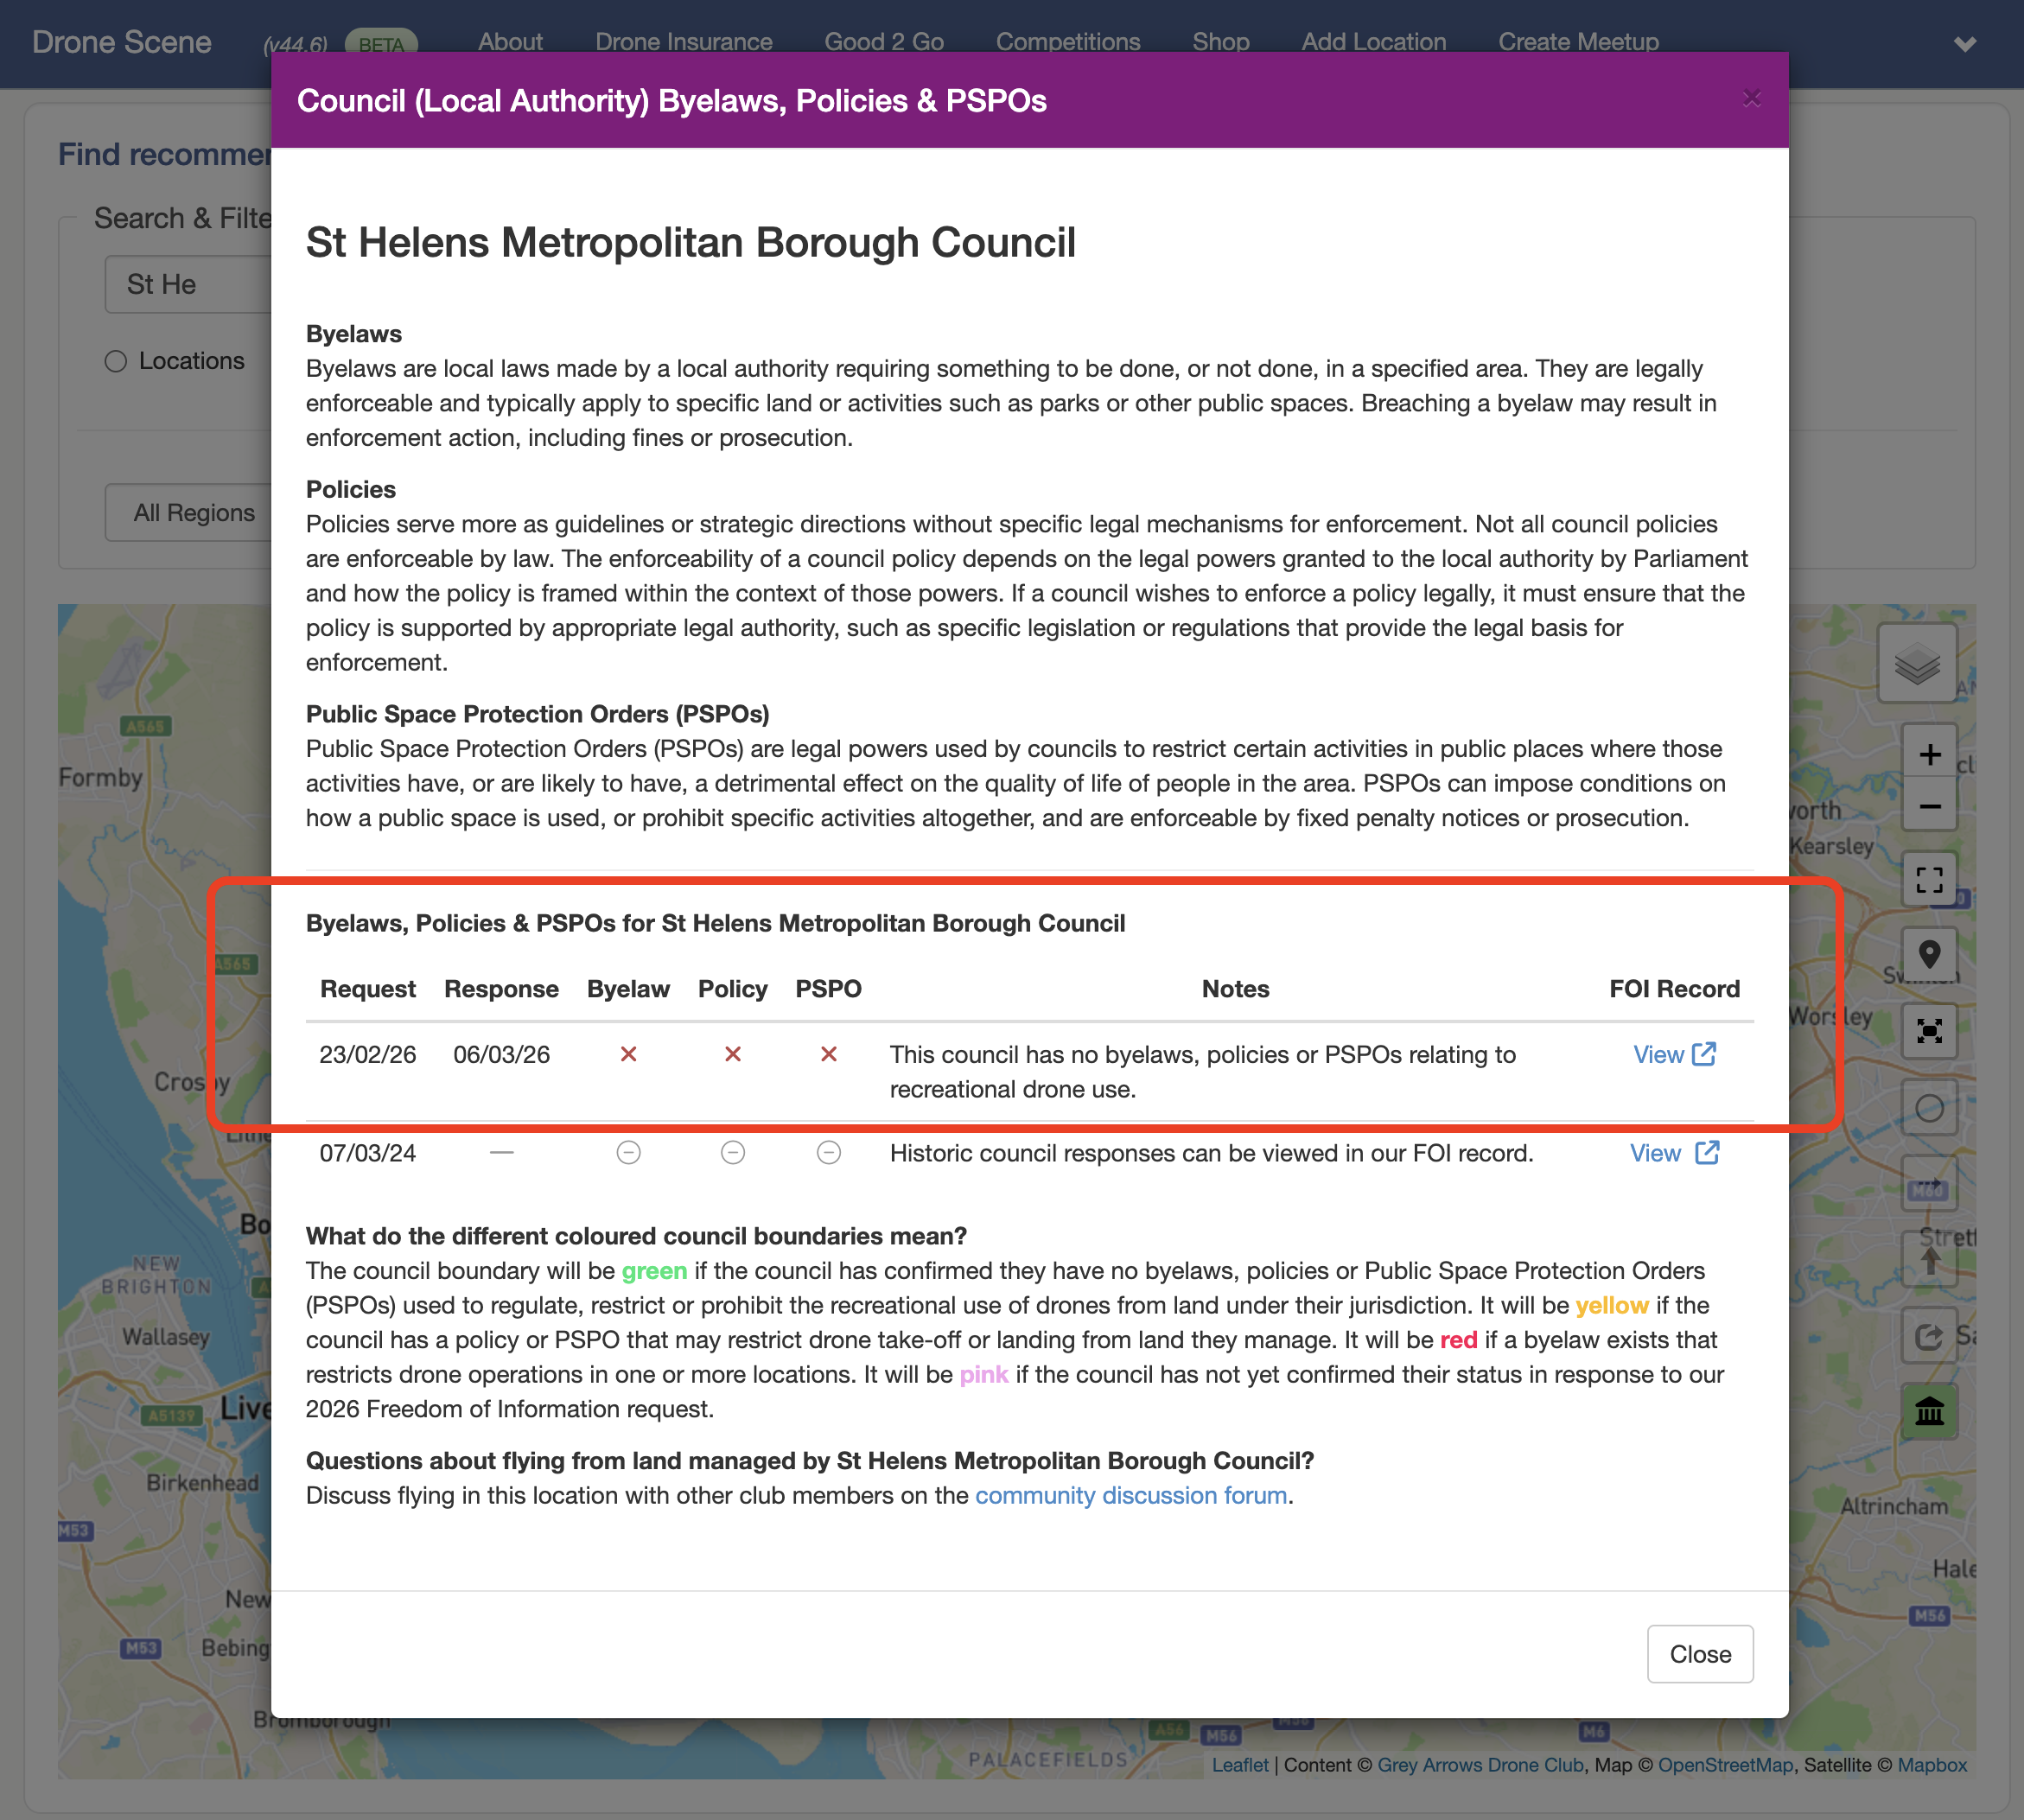2024x1820 pixels.
Task: Toggle fullscreen map view
Action: (x=1929, y=880)
